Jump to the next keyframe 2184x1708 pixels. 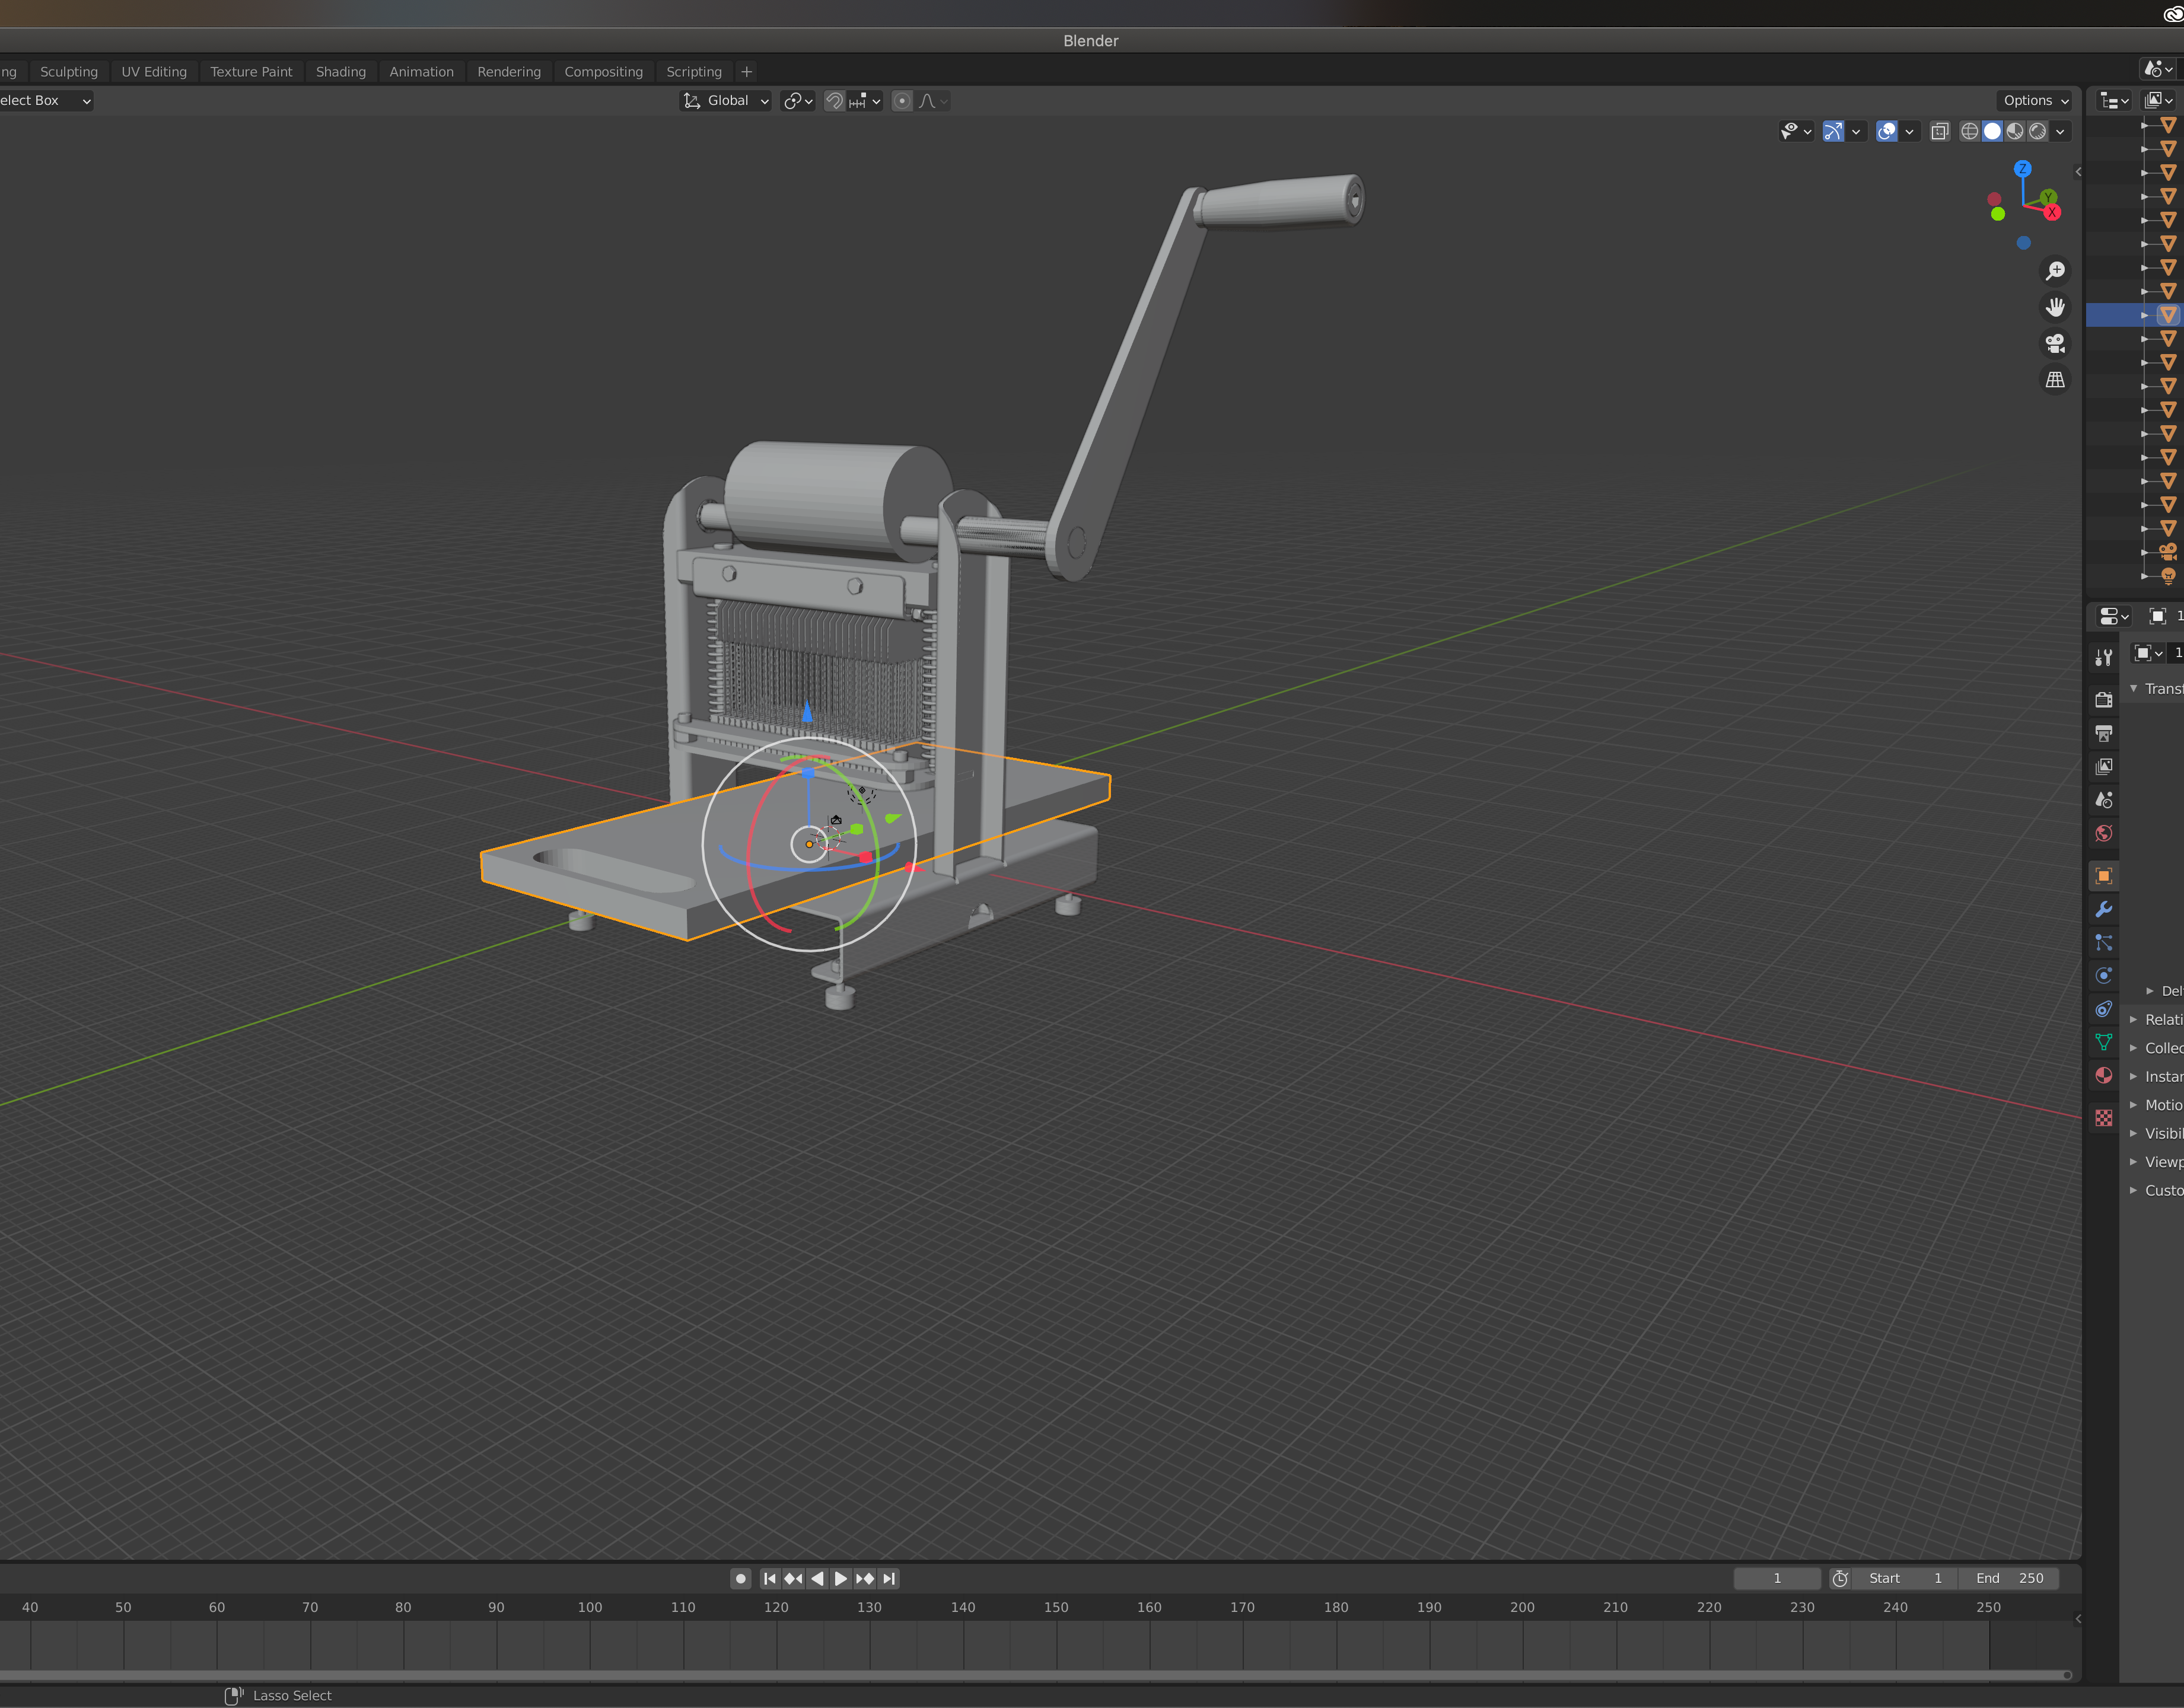click(865, 1578)
